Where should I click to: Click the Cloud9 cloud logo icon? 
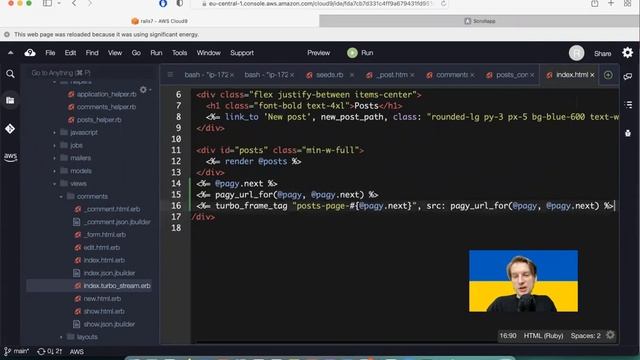coord(30,53)
